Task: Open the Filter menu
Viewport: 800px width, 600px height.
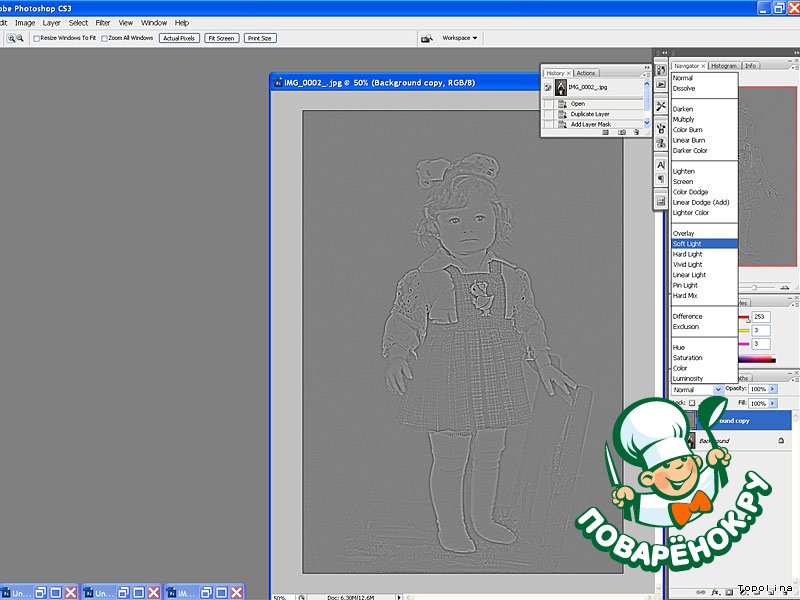Action: (103, 22)
